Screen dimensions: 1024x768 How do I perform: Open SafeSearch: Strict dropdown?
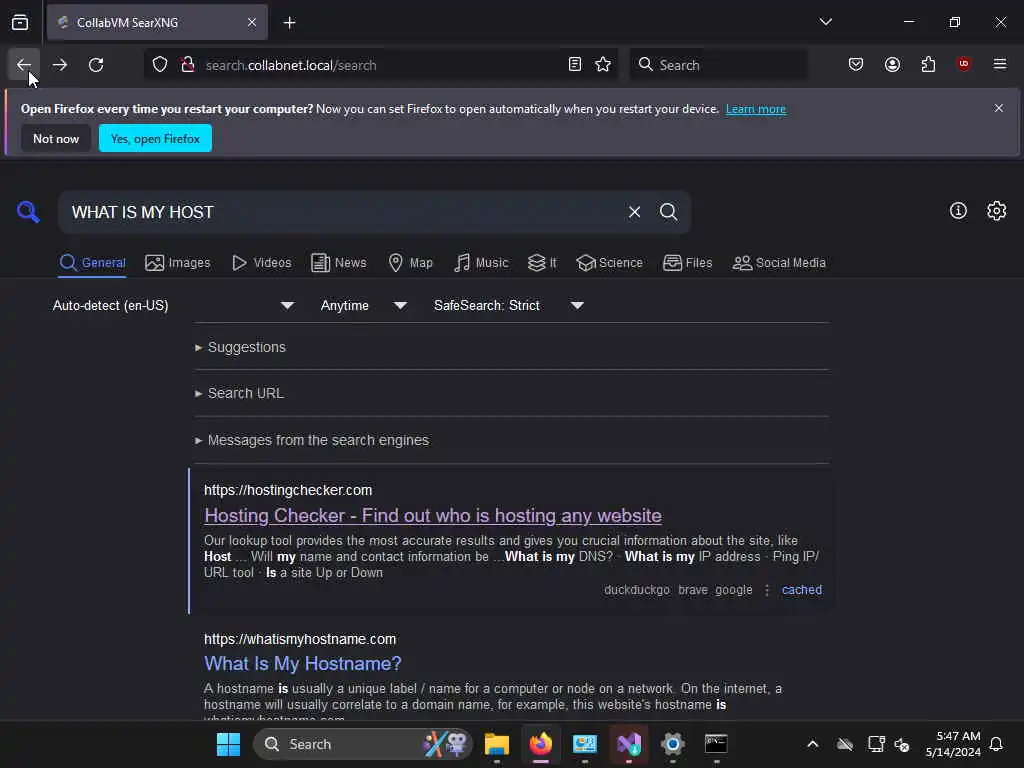coord(509,305)
